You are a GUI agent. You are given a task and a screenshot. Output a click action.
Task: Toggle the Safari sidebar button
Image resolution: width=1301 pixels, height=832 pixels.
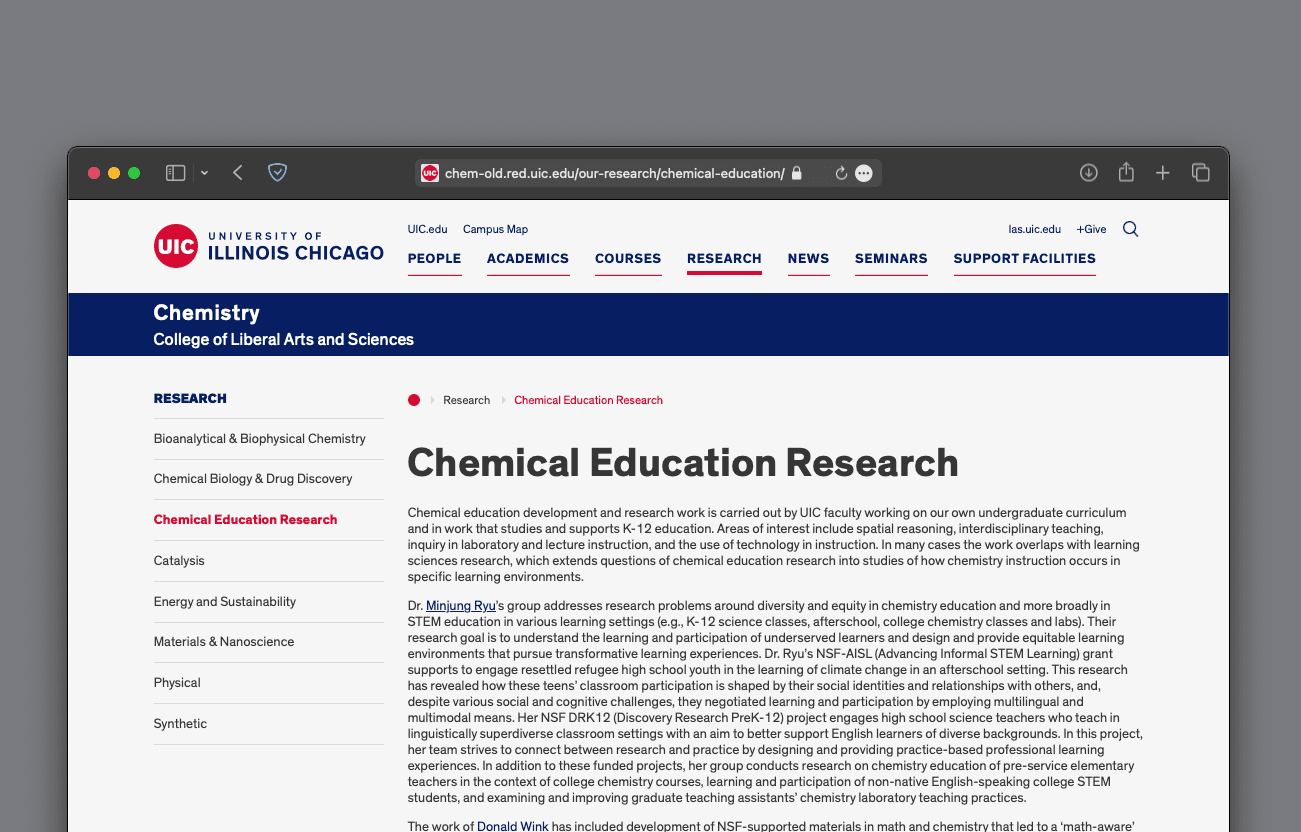point(175,173)
